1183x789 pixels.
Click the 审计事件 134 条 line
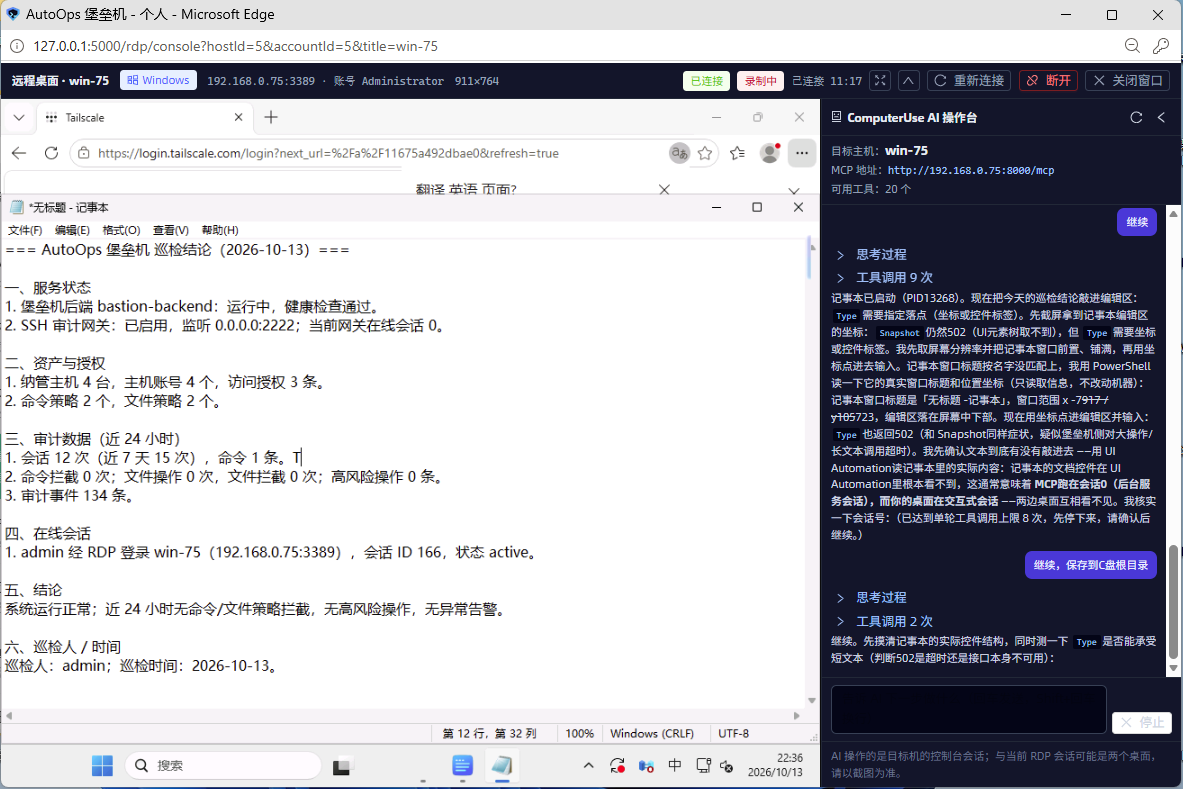69,496
